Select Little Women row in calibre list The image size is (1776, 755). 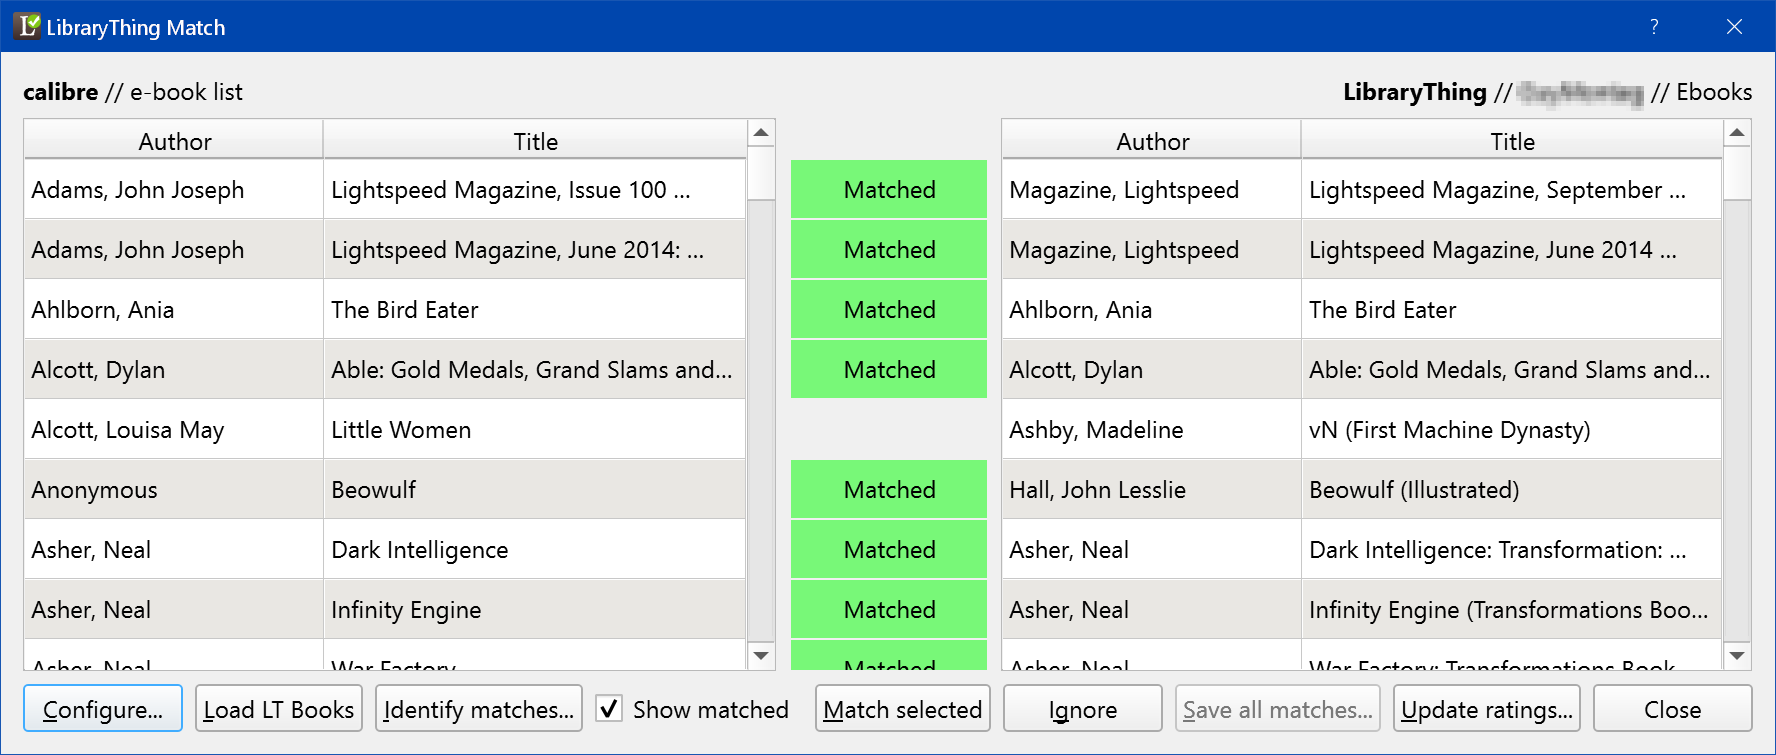[400, 430]
